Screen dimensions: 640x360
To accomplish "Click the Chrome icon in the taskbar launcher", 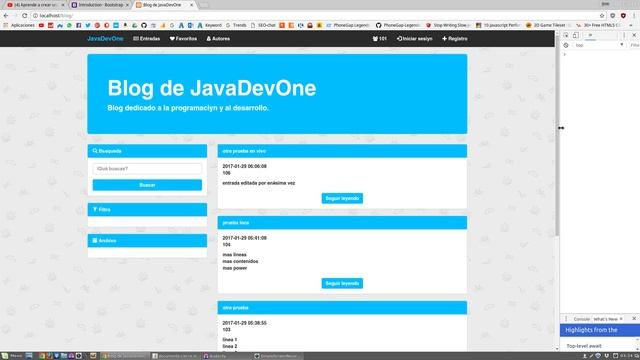I will click(x=42, y=356).
